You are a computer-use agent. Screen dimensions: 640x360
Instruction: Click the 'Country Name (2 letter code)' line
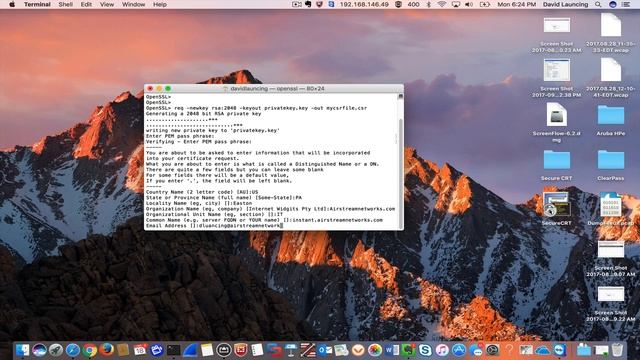pos(202,192)
